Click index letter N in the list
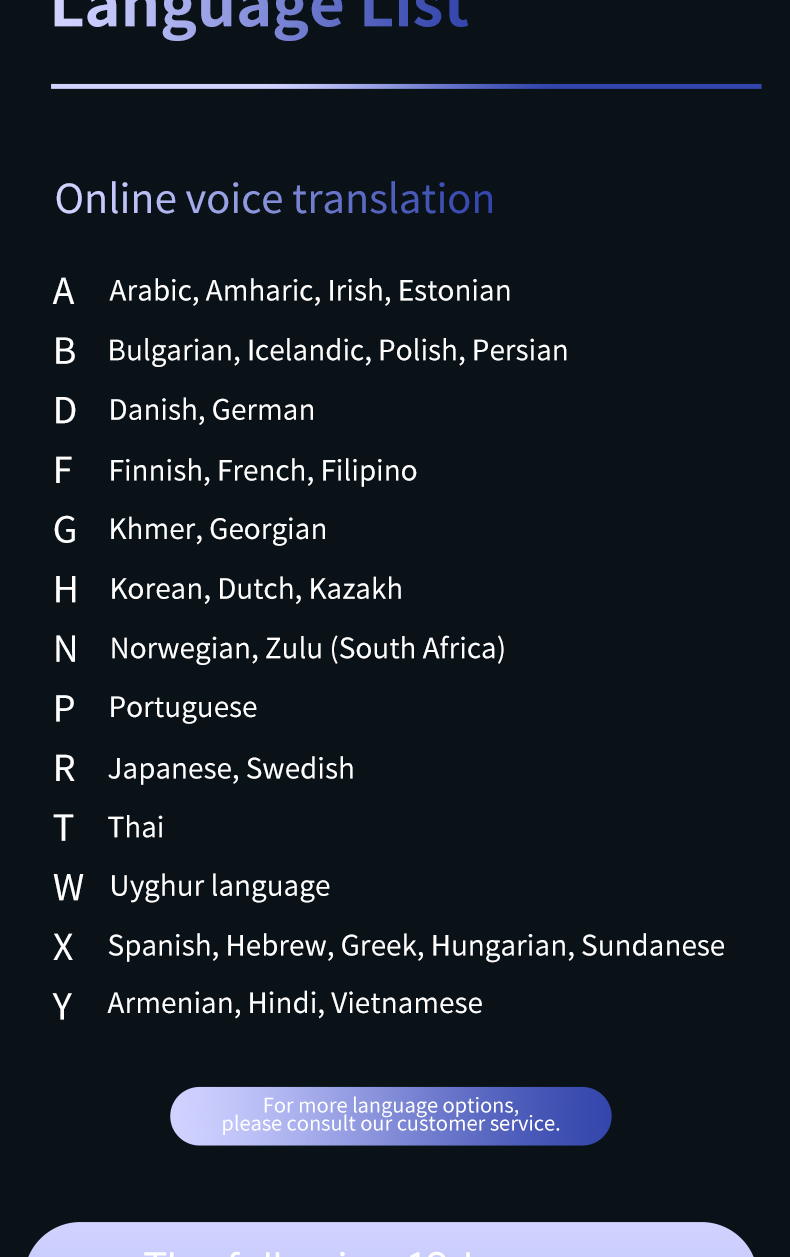This screenshot has height=1257, width=790. coord(66,649)
